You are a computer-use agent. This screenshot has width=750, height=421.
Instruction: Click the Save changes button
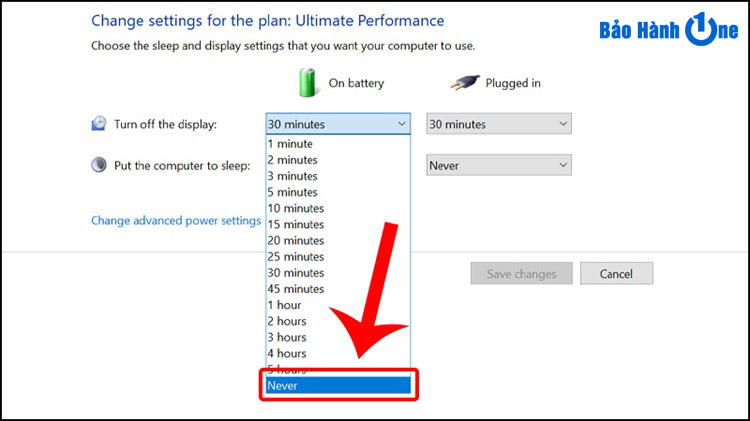point(521,273)
